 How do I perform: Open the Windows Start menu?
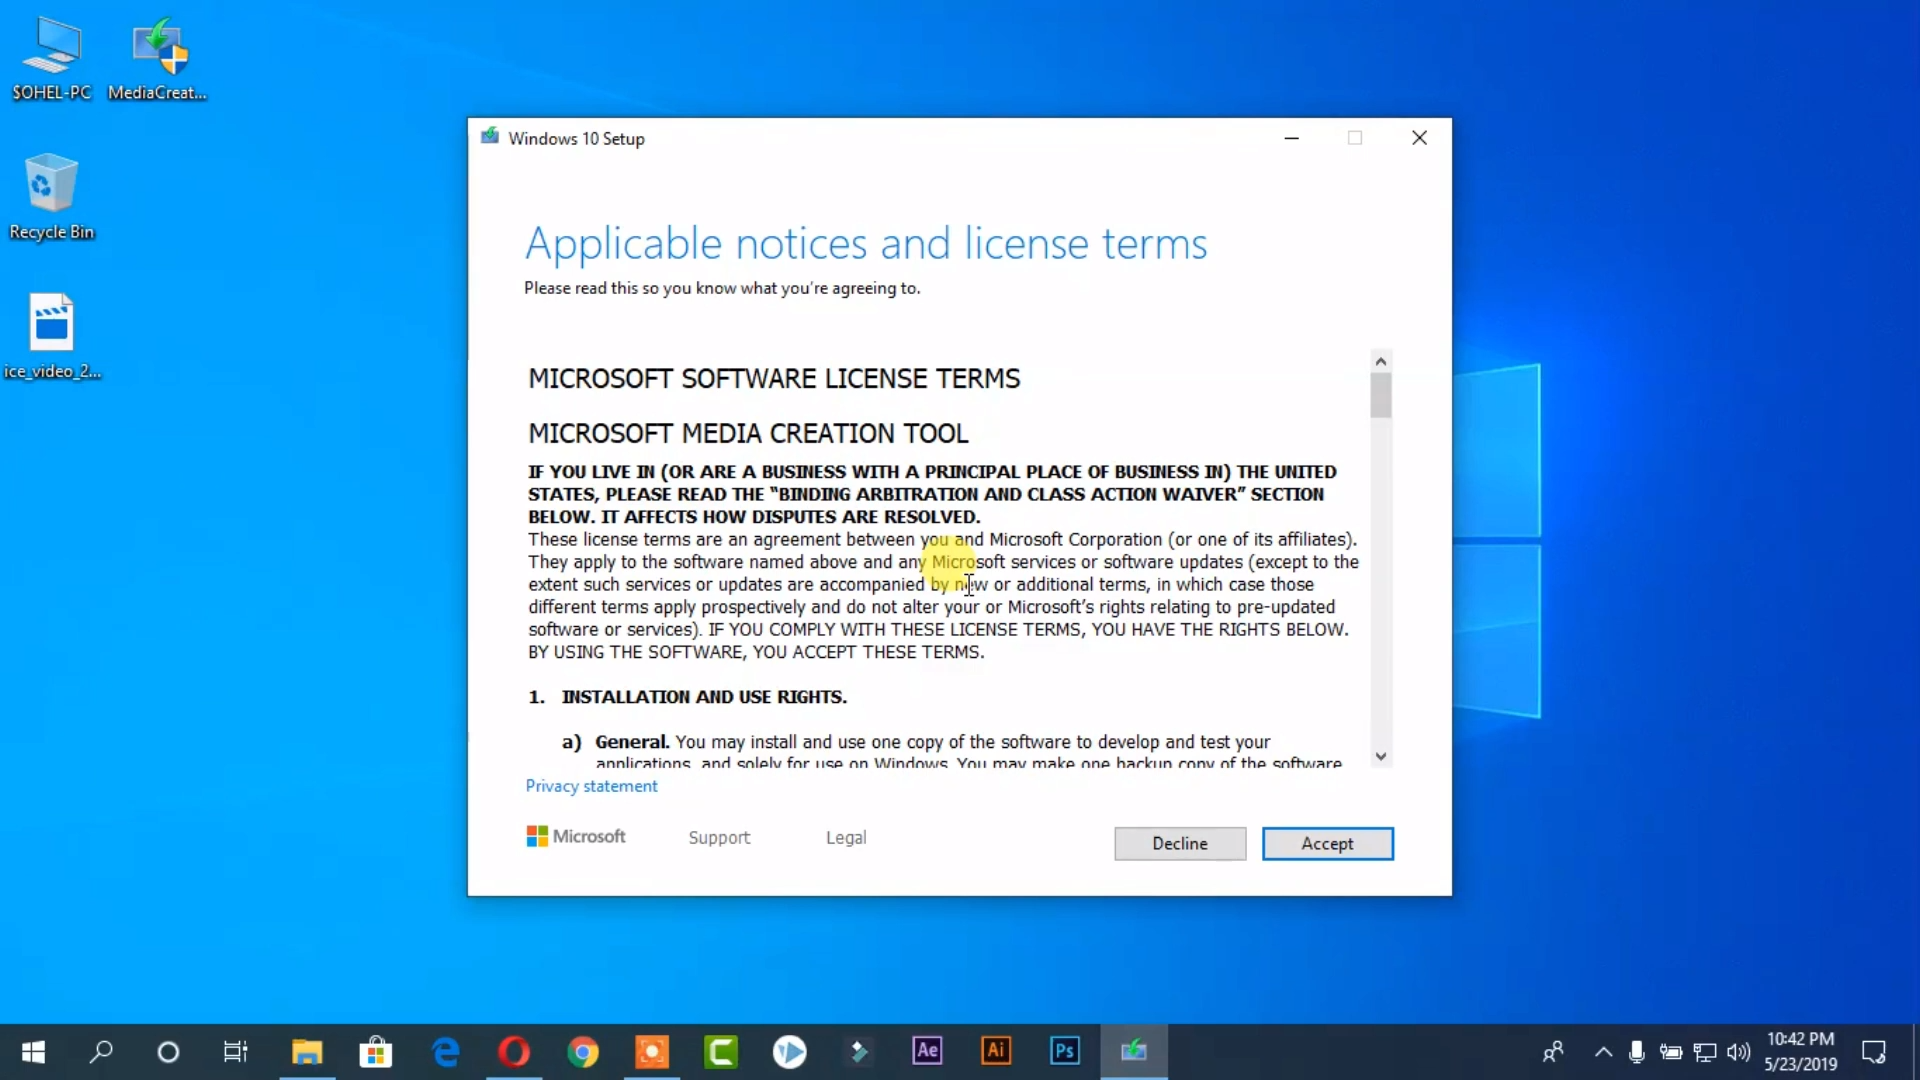[x=33, y=1051]
